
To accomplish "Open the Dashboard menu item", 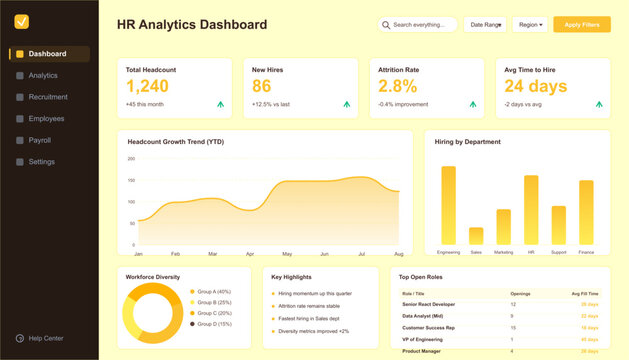I will point(49,54).
